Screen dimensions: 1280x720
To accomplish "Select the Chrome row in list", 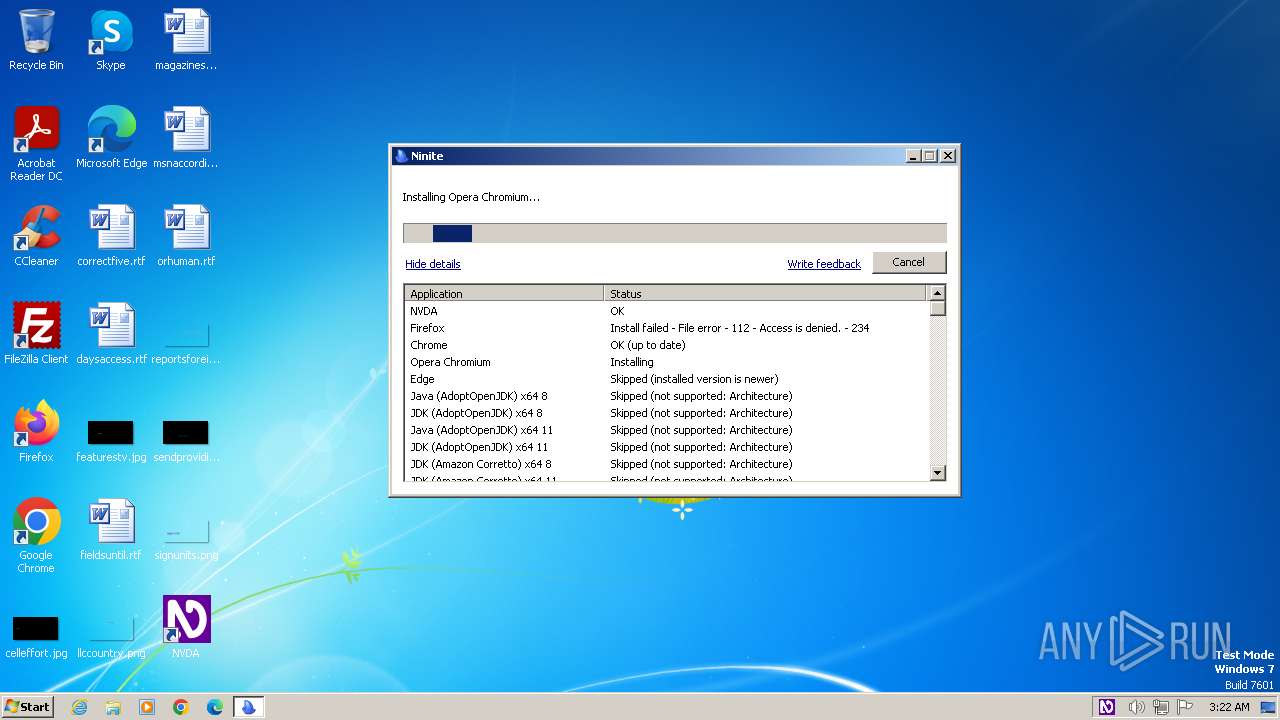I will click(x=667, y=345).
